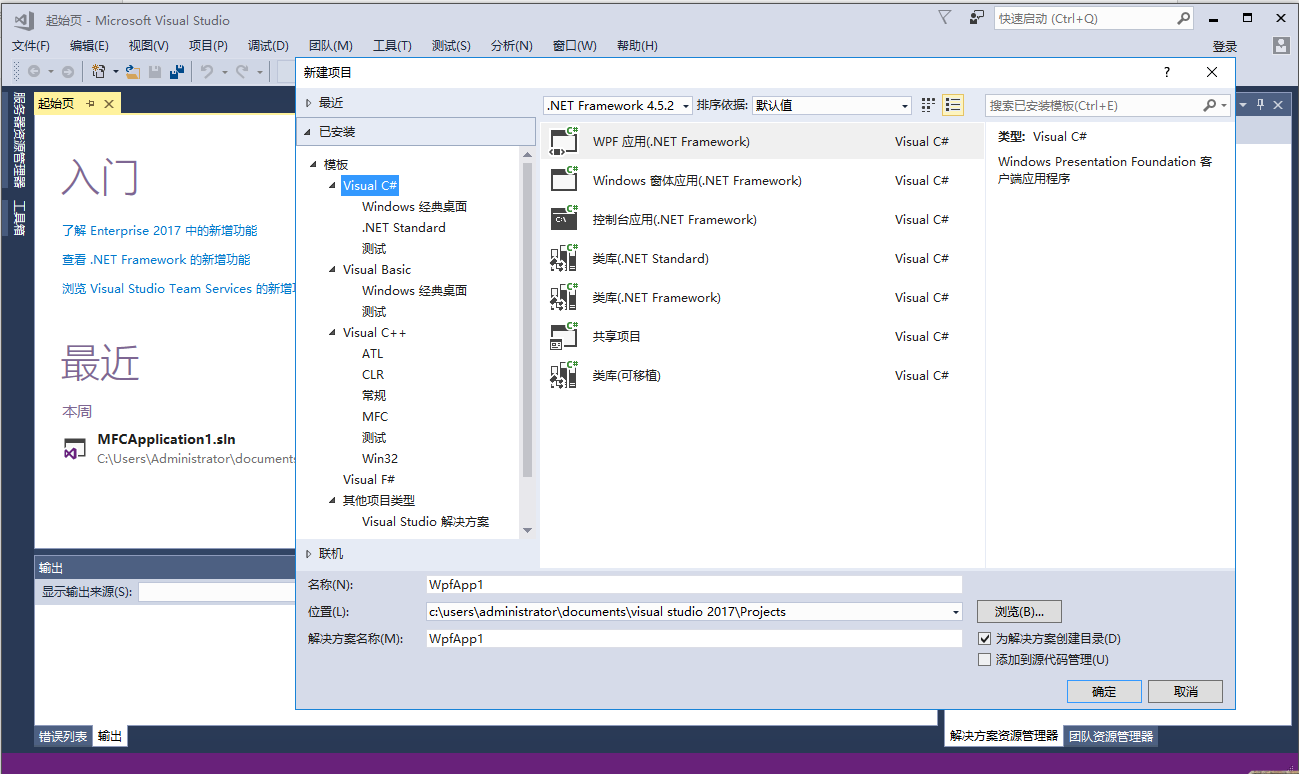1299x774 pixels.
Task: Click the 类库(.NET Framework) template icon
Action: (x=564, y=297)
